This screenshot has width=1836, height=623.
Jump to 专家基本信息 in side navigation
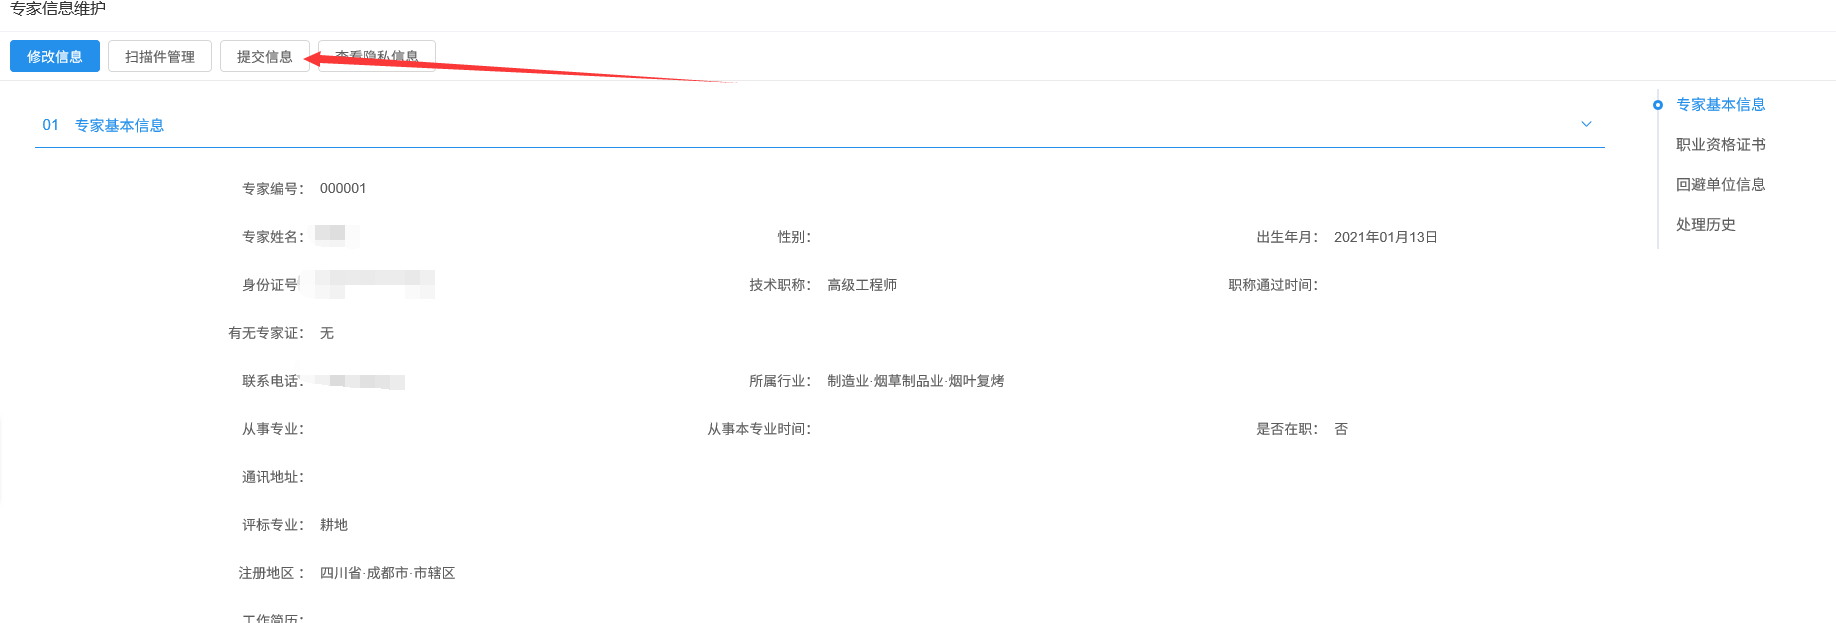coord(1720,105)
